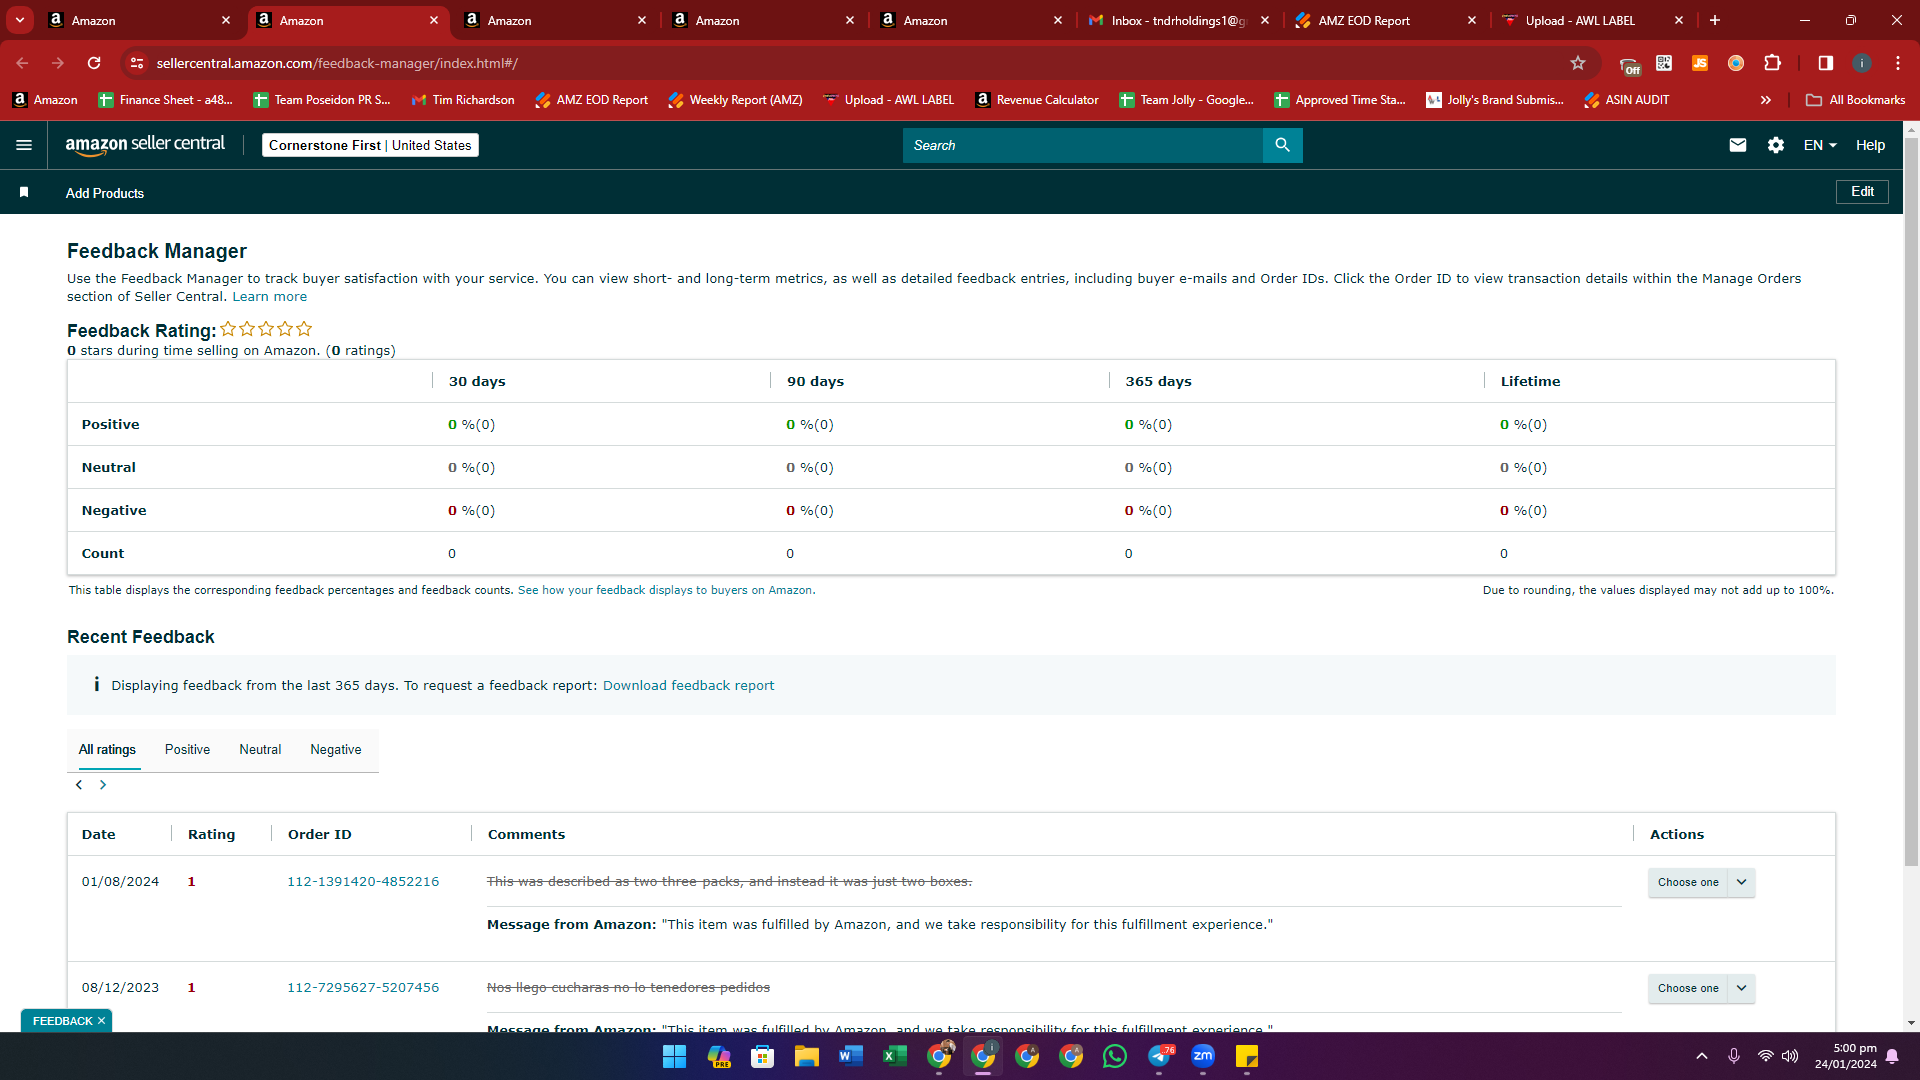The height and width of the screenshot is (1080, 1920).
Task: Reload the page
Action: (x=94, y=63)
